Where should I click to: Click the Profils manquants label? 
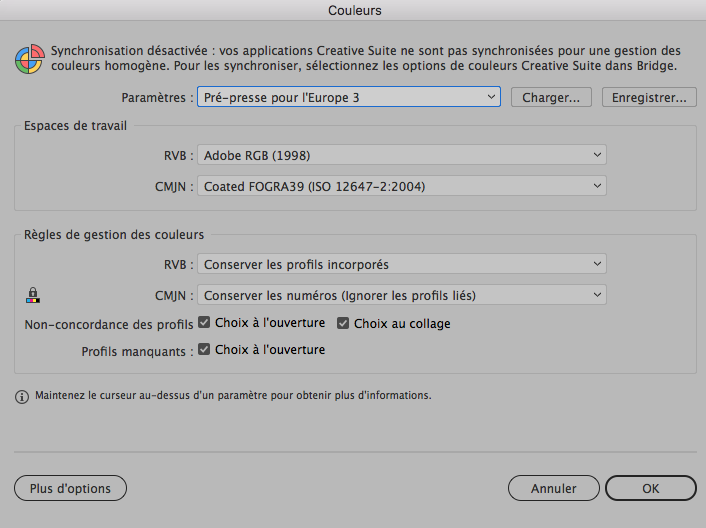click(137, 351)
